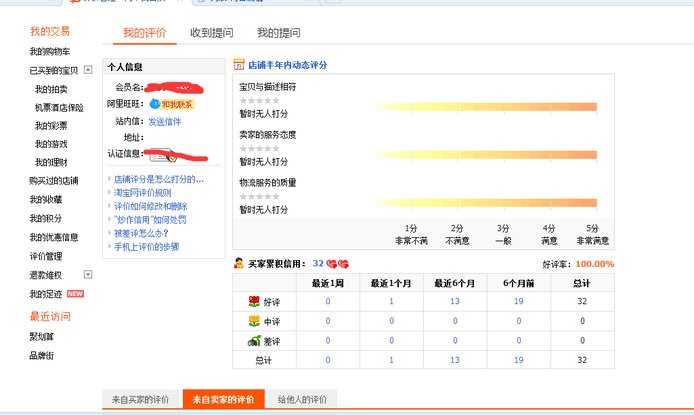Click the 店铺半年内动态评分 calendar icon
The width and height of the screenshot is (694, 415).
pyautogui.click(x=239, y=65)
